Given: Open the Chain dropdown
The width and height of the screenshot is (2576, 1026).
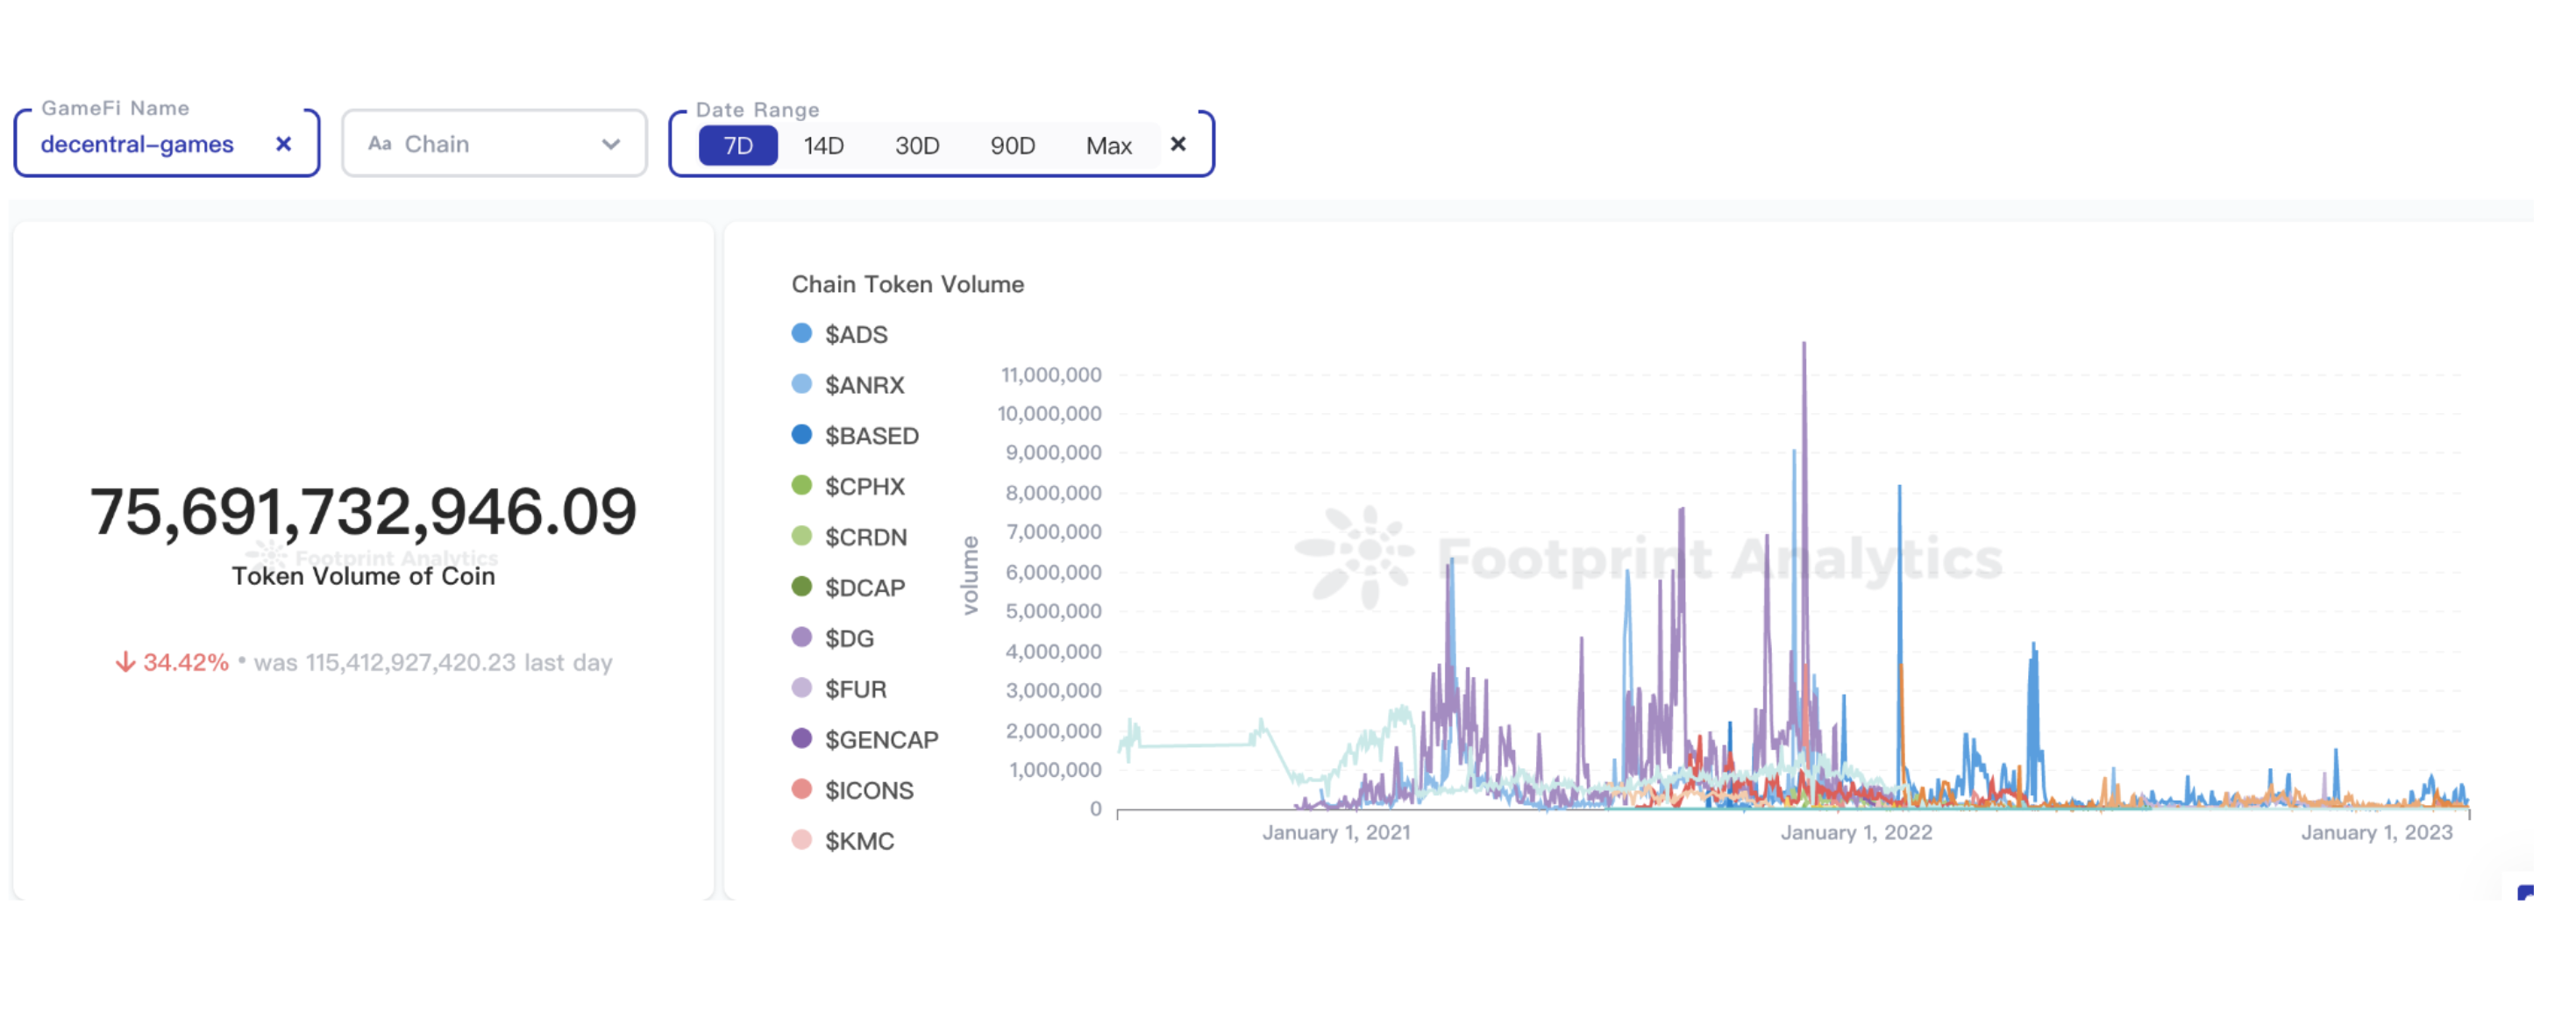Looking at the screenshot, I should (x=494, y=144).
